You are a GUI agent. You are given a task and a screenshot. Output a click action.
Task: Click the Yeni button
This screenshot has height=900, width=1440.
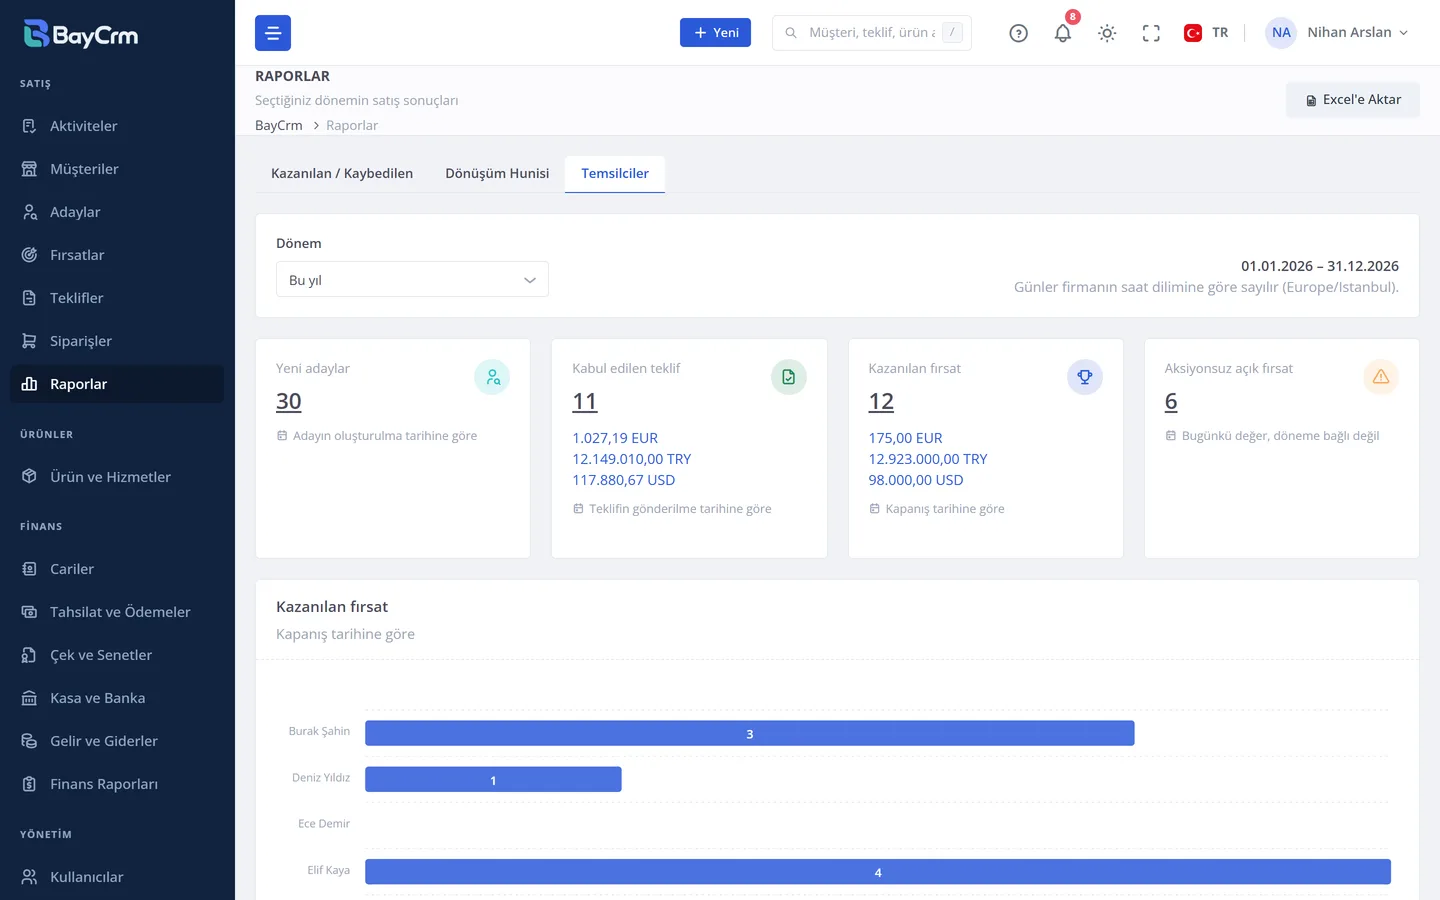(x=715, y=33)
